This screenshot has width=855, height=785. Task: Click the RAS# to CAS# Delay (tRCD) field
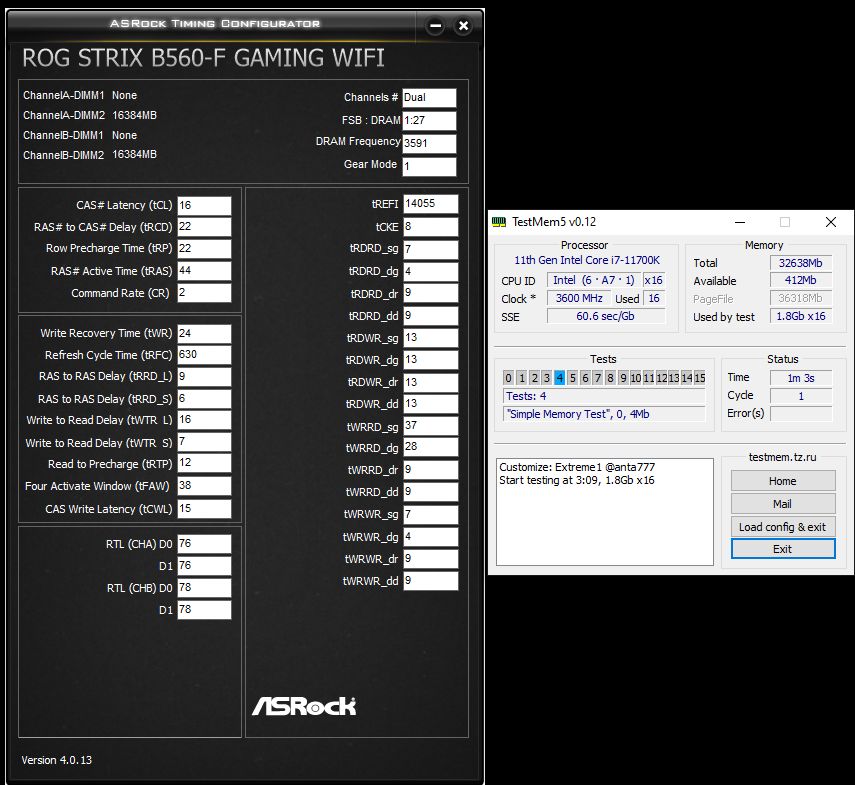[x=204, y=227]
